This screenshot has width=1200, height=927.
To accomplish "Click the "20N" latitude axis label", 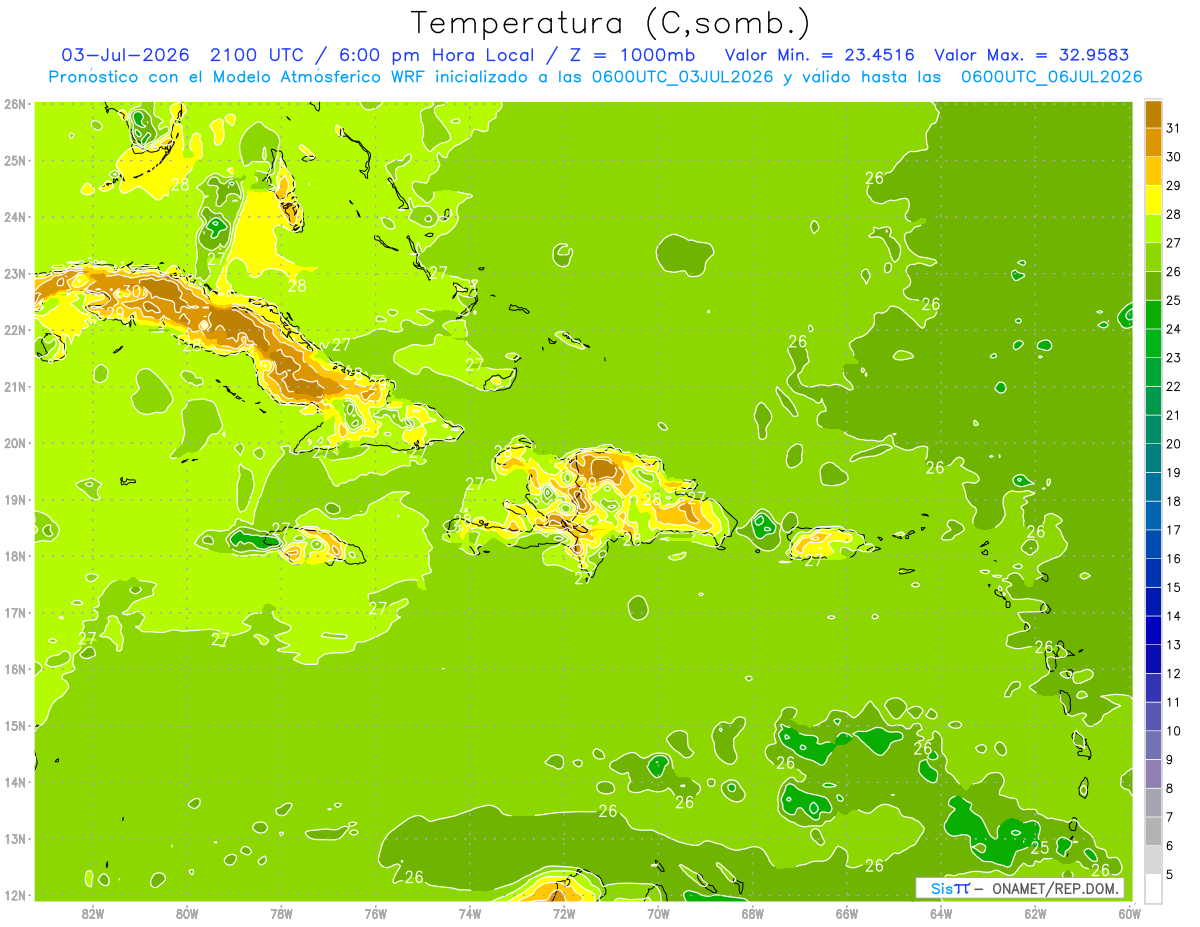I will tap(14, 443).
